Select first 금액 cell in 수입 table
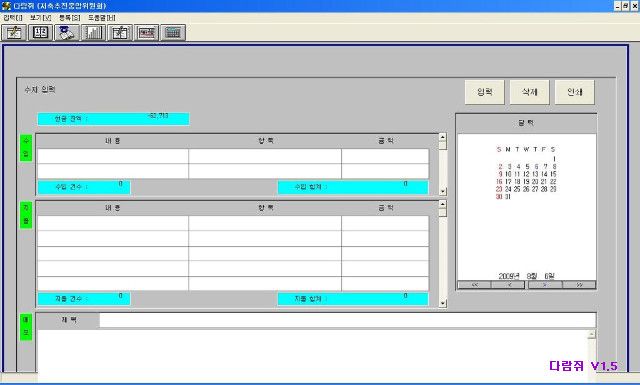This screenshot has width=640, height=385. tap(385, 156)
